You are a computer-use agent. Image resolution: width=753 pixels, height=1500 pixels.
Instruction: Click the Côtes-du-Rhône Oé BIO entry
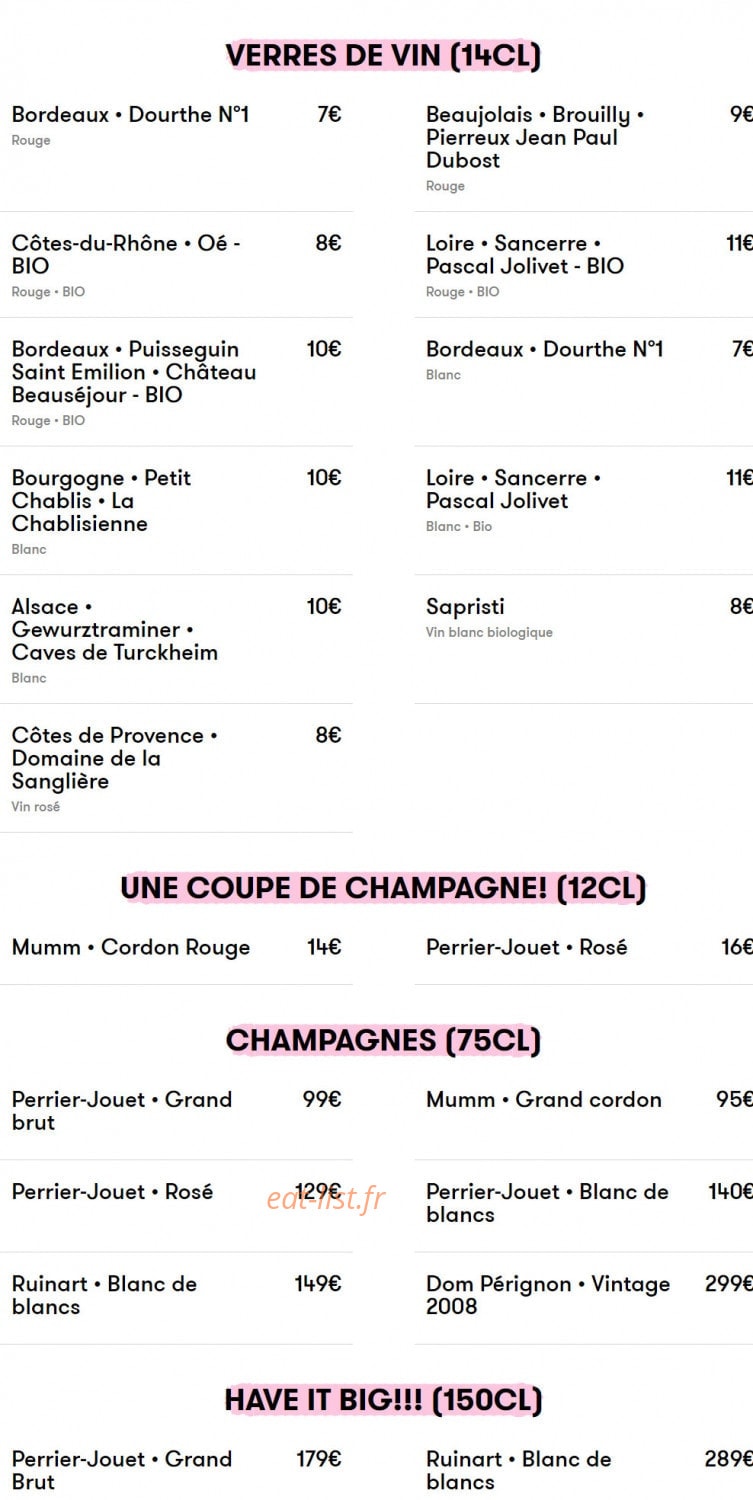pos(176,266)
